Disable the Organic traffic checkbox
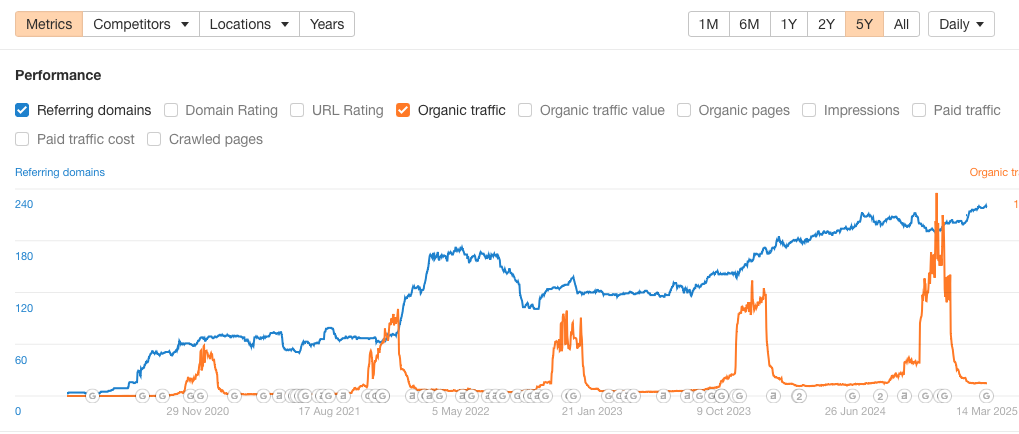Image resolution: width=1019 pixels, height=434 pixels. click(403, 110)
